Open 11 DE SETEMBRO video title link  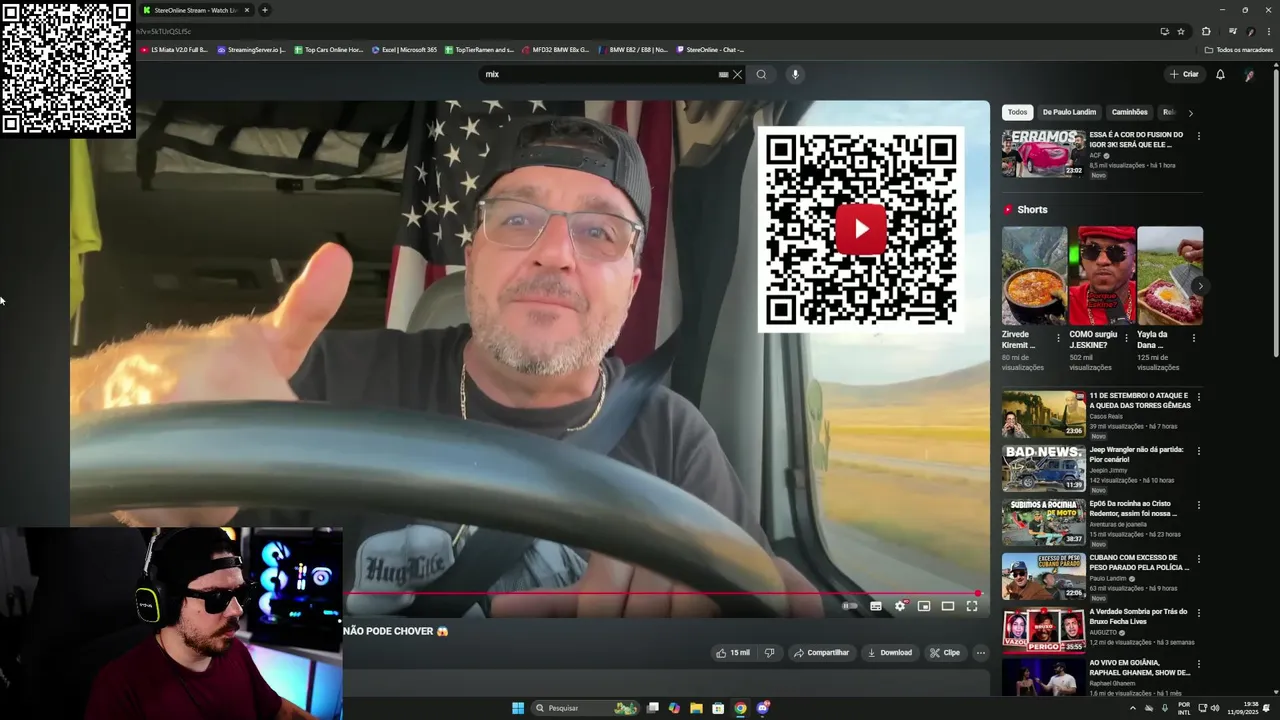point(1140,400)
